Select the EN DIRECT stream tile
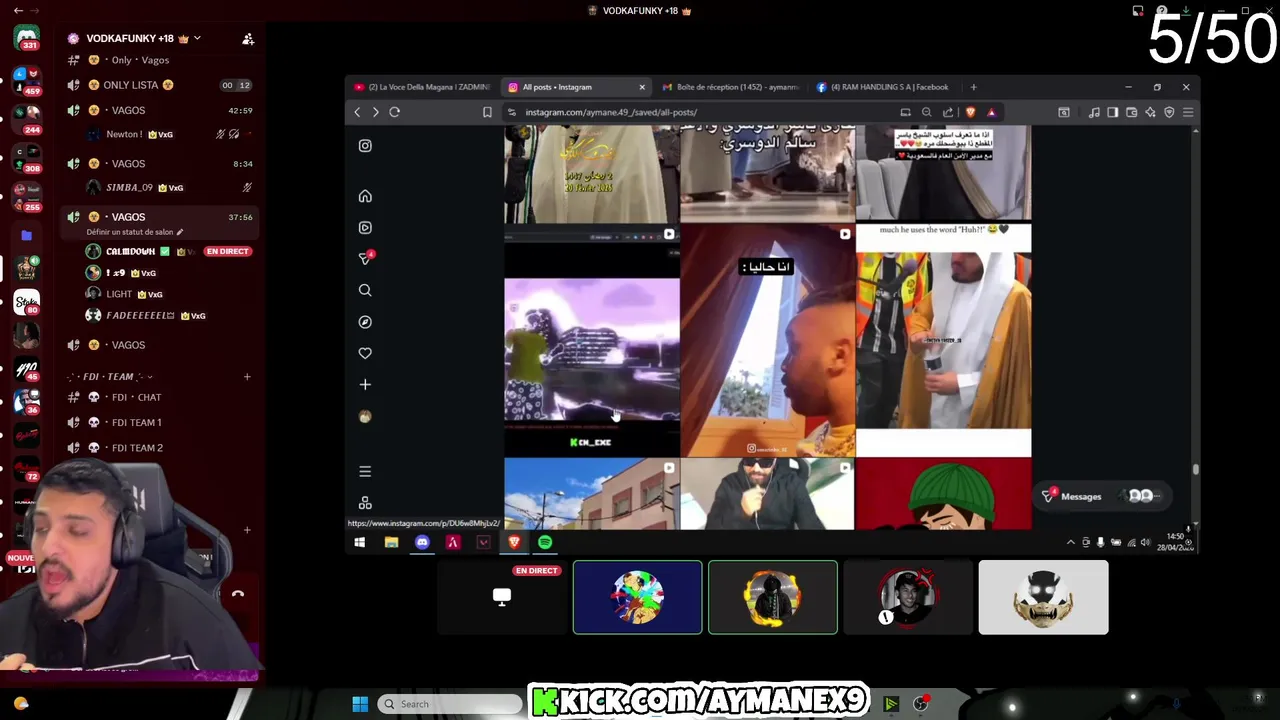Image resolution: width=1280 pixels, height=720 pixels. (502, 597)
